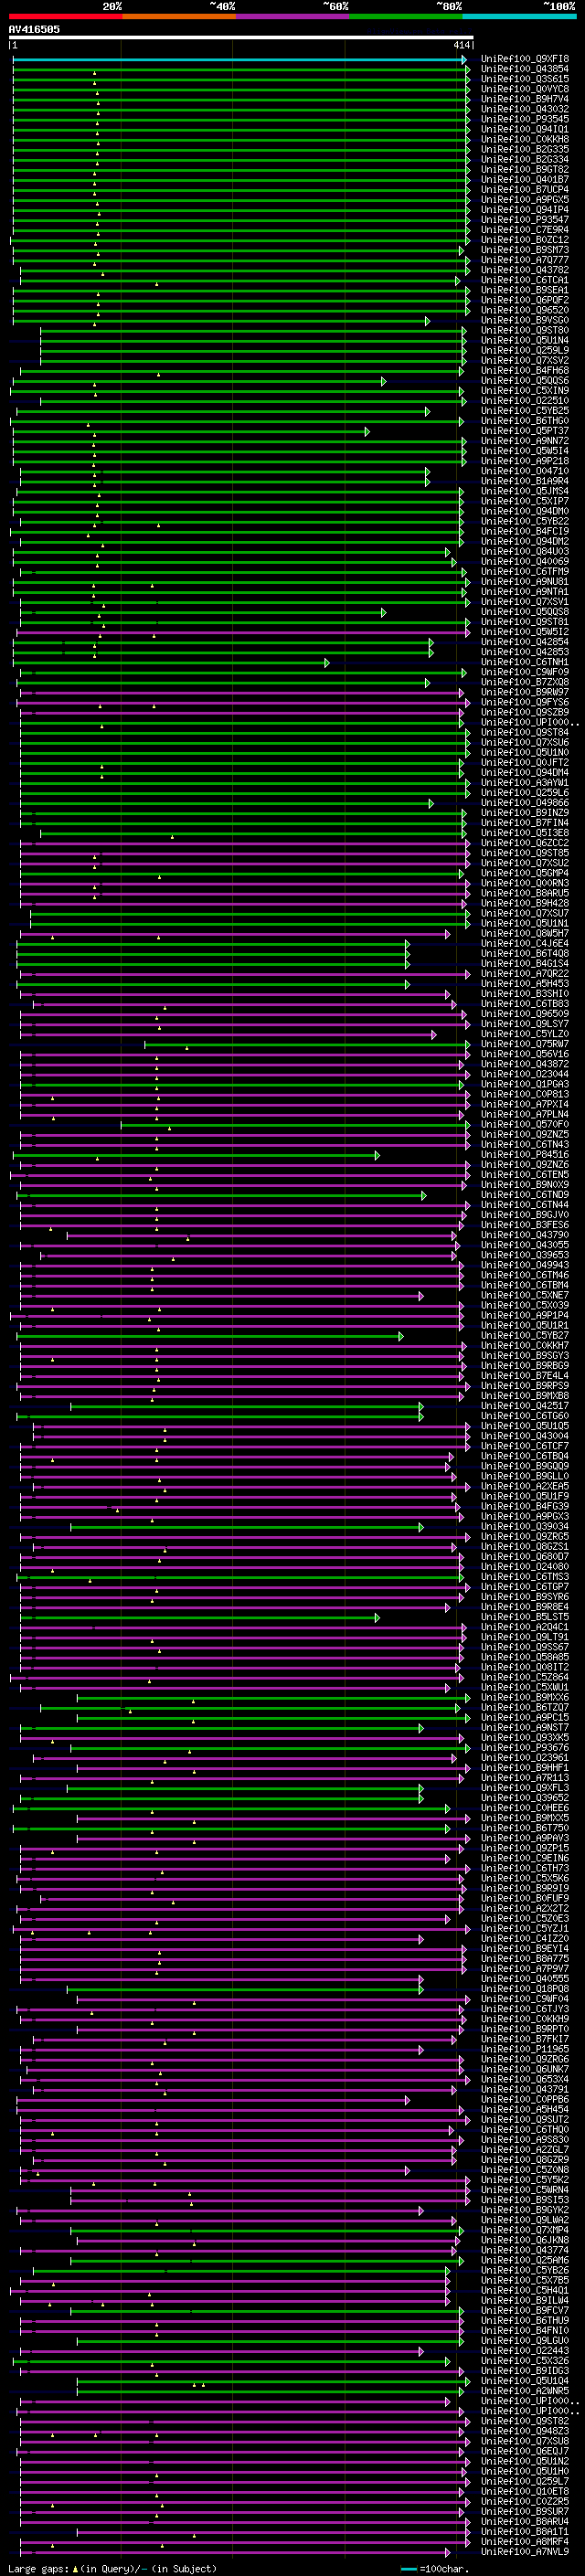Select the UniRef100_B7E4L4 hit label
Screen dimensions: 585x2576
coord(525,1376)
